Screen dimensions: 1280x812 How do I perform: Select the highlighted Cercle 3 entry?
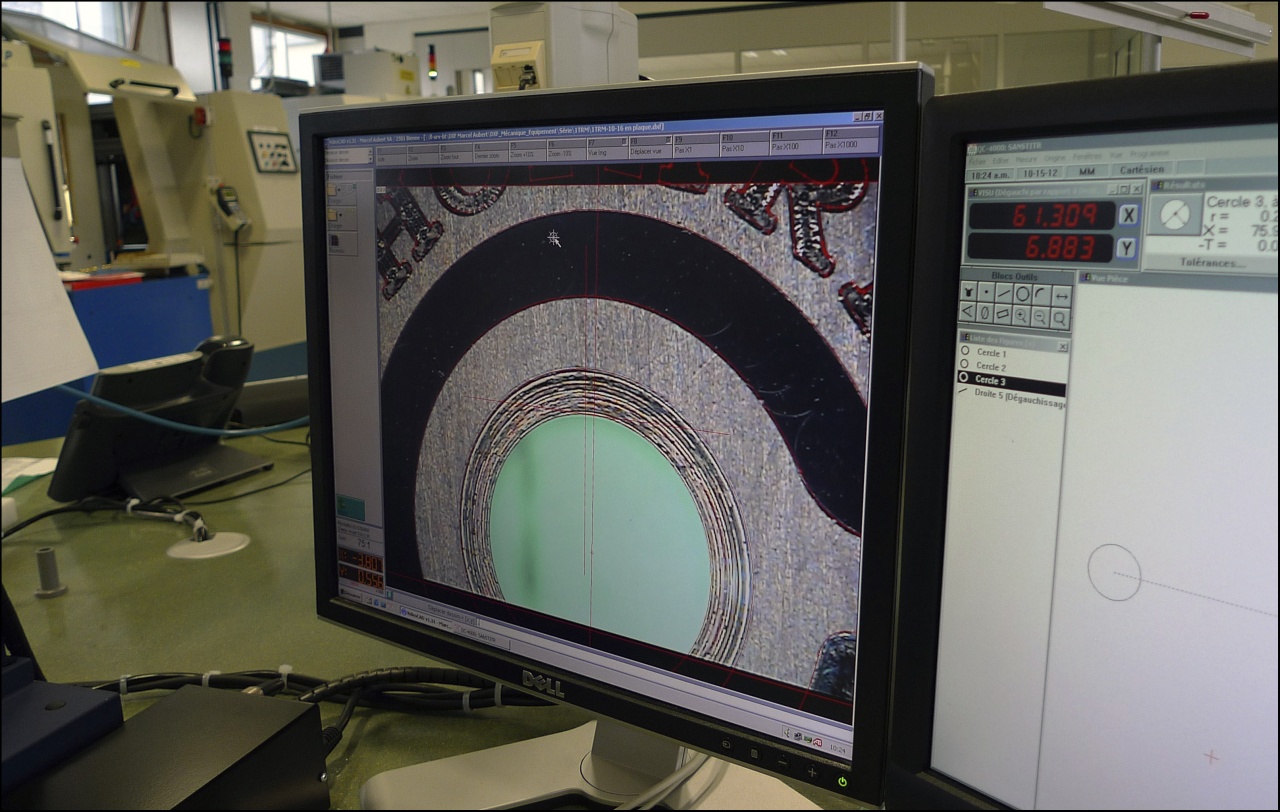tap(990, 381)
